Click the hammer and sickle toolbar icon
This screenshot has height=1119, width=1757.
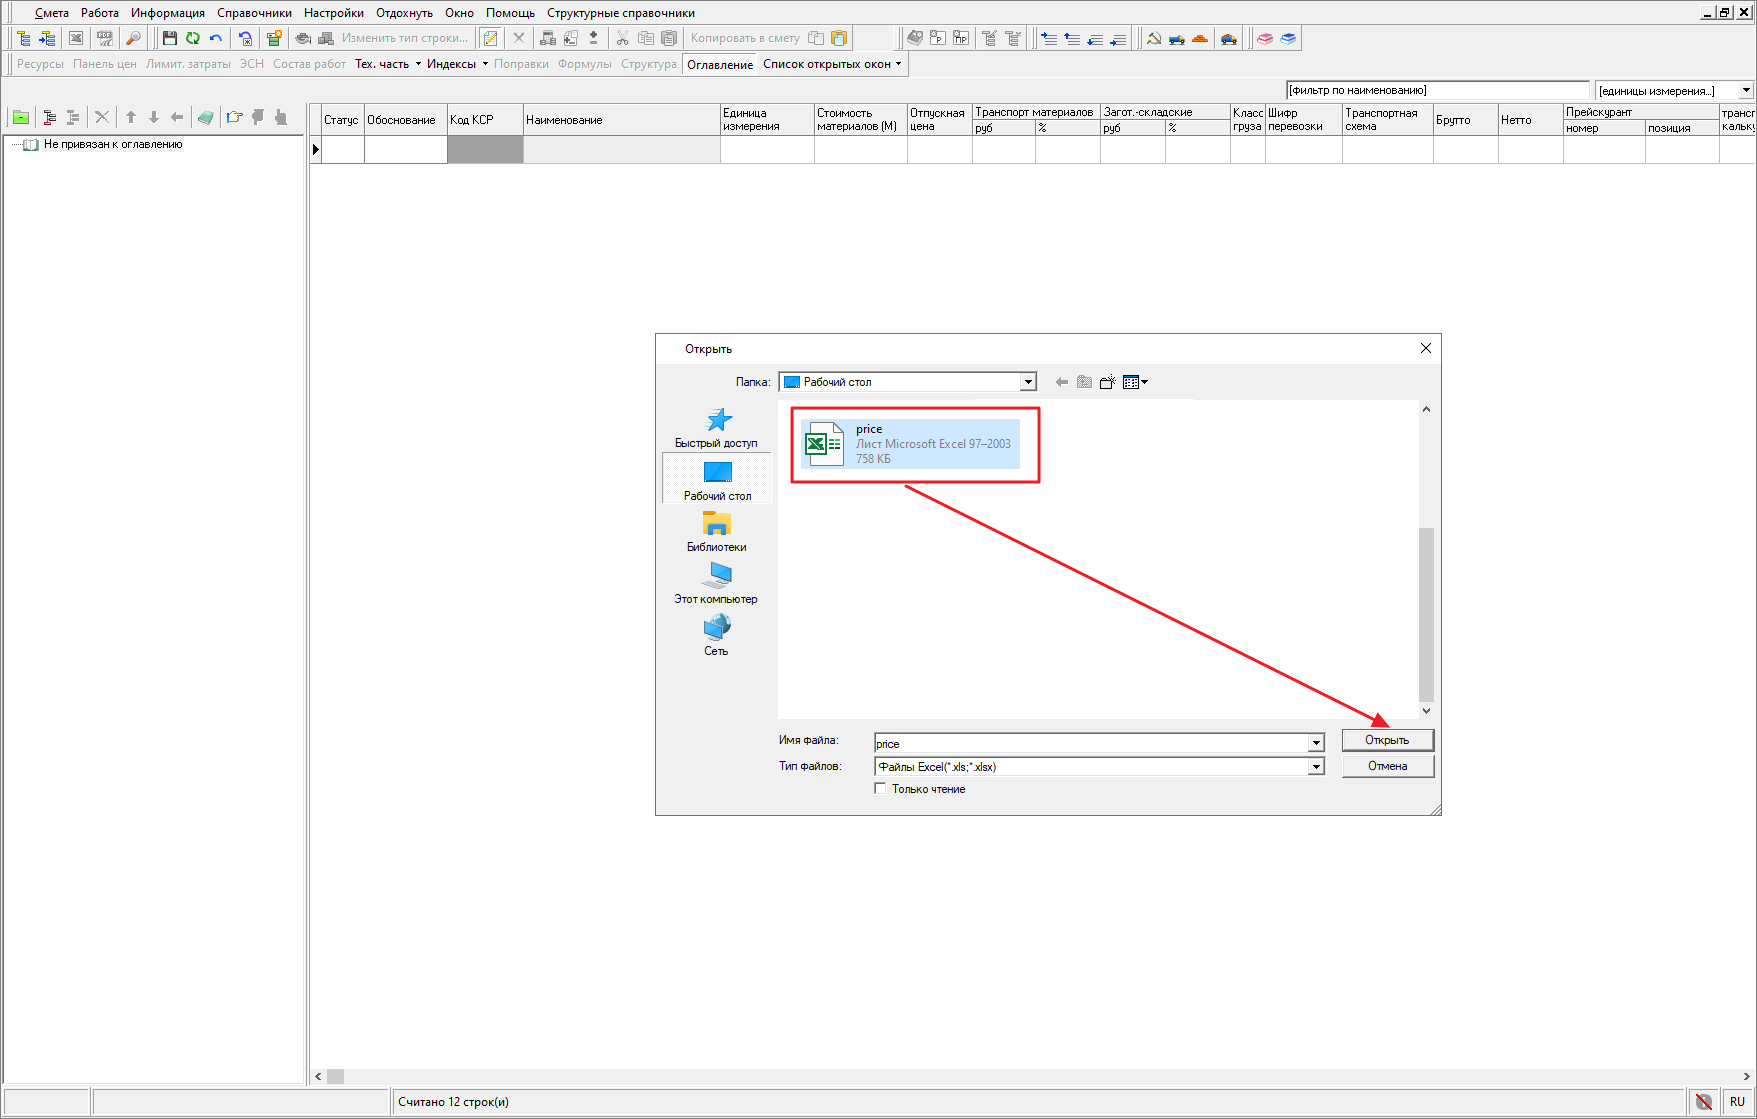tap(1153, 38)
